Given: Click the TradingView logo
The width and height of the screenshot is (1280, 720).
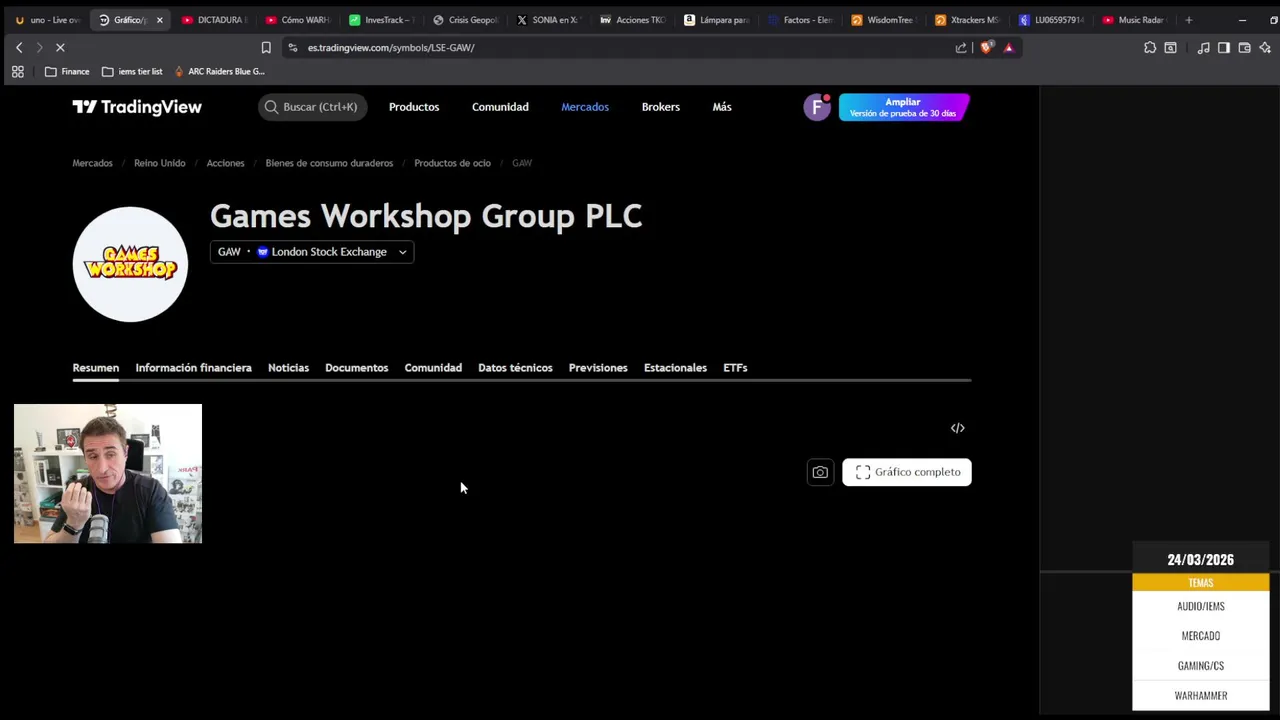Looking at the screenshot, I should pos(137,107).
